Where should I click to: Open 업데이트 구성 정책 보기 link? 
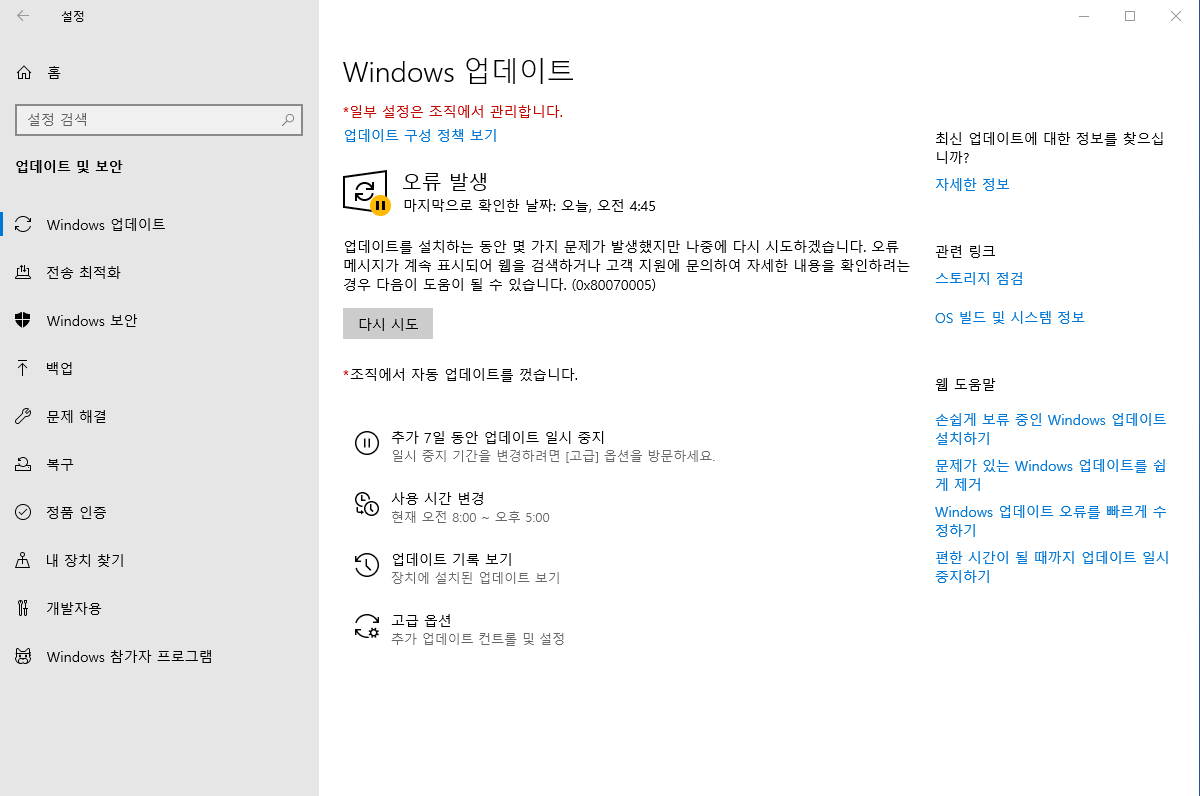tap(420, 135)
